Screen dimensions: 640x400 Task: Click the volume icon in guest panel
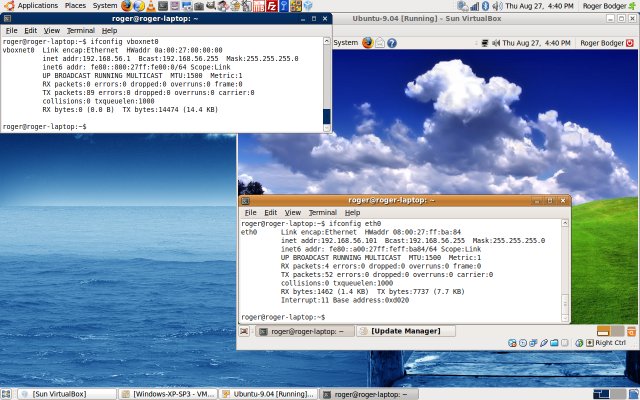point(495,43)
